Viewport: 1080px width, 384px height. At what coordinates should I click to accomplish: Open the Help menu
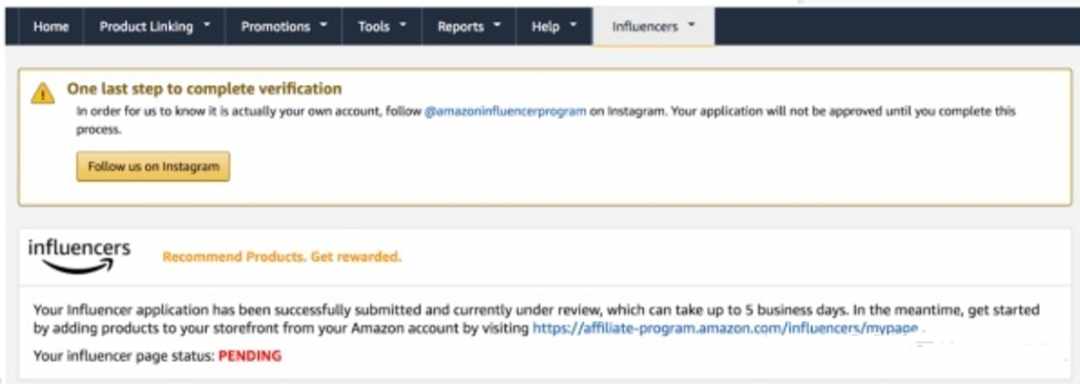click(554, 27)
